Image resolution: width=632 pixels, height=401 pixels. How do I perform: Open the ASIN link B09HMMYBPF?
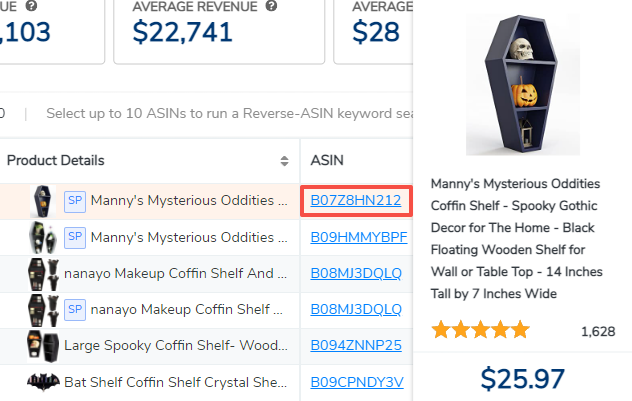359,237
